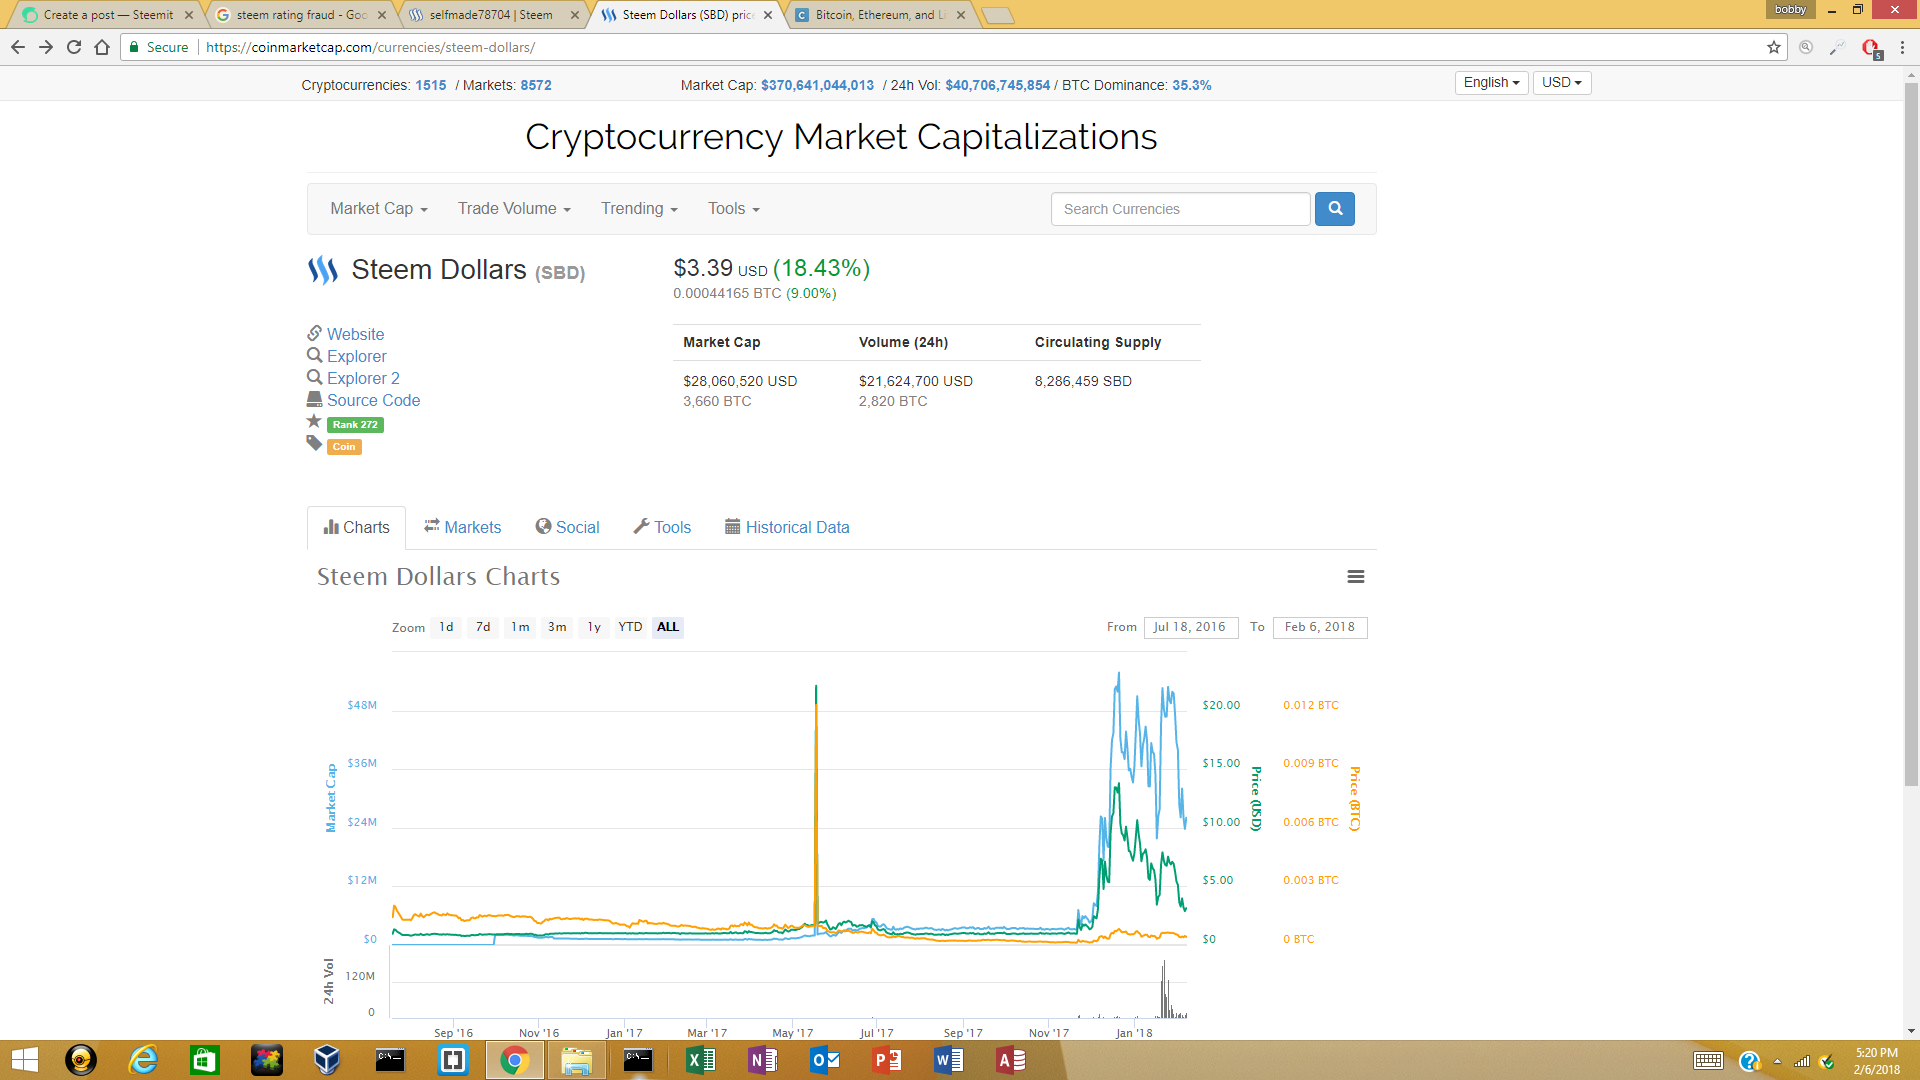Open the USD currency dropdown
This screenshot has width=1920, height=1080.
point(1561,83)
